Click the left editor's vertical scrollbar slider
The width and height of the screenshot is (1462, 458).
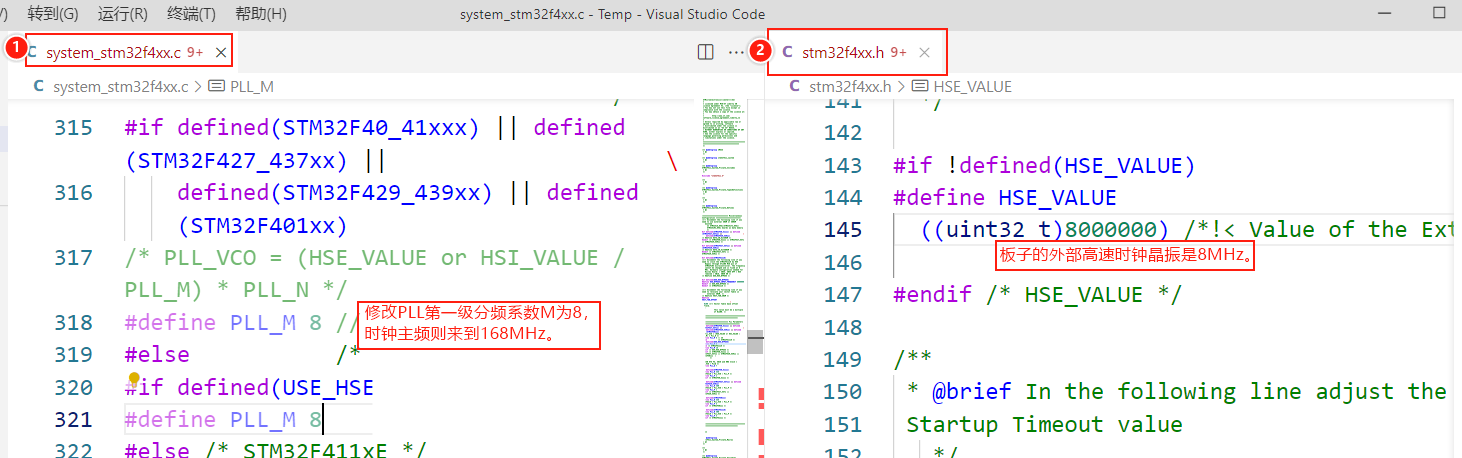tap(755, 342)
